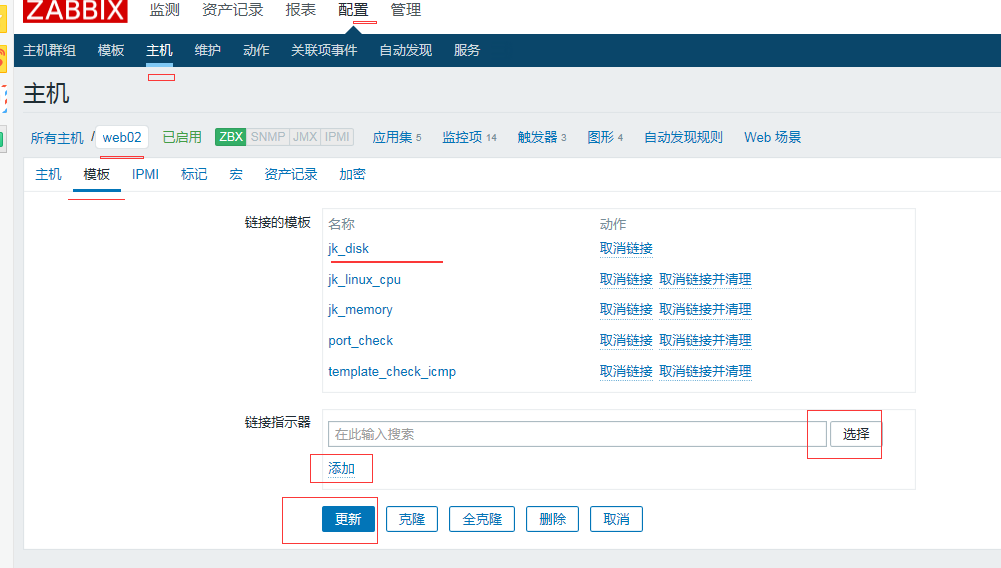Open the 监测 top menu

pyautogui.click(x=165, y=10)
